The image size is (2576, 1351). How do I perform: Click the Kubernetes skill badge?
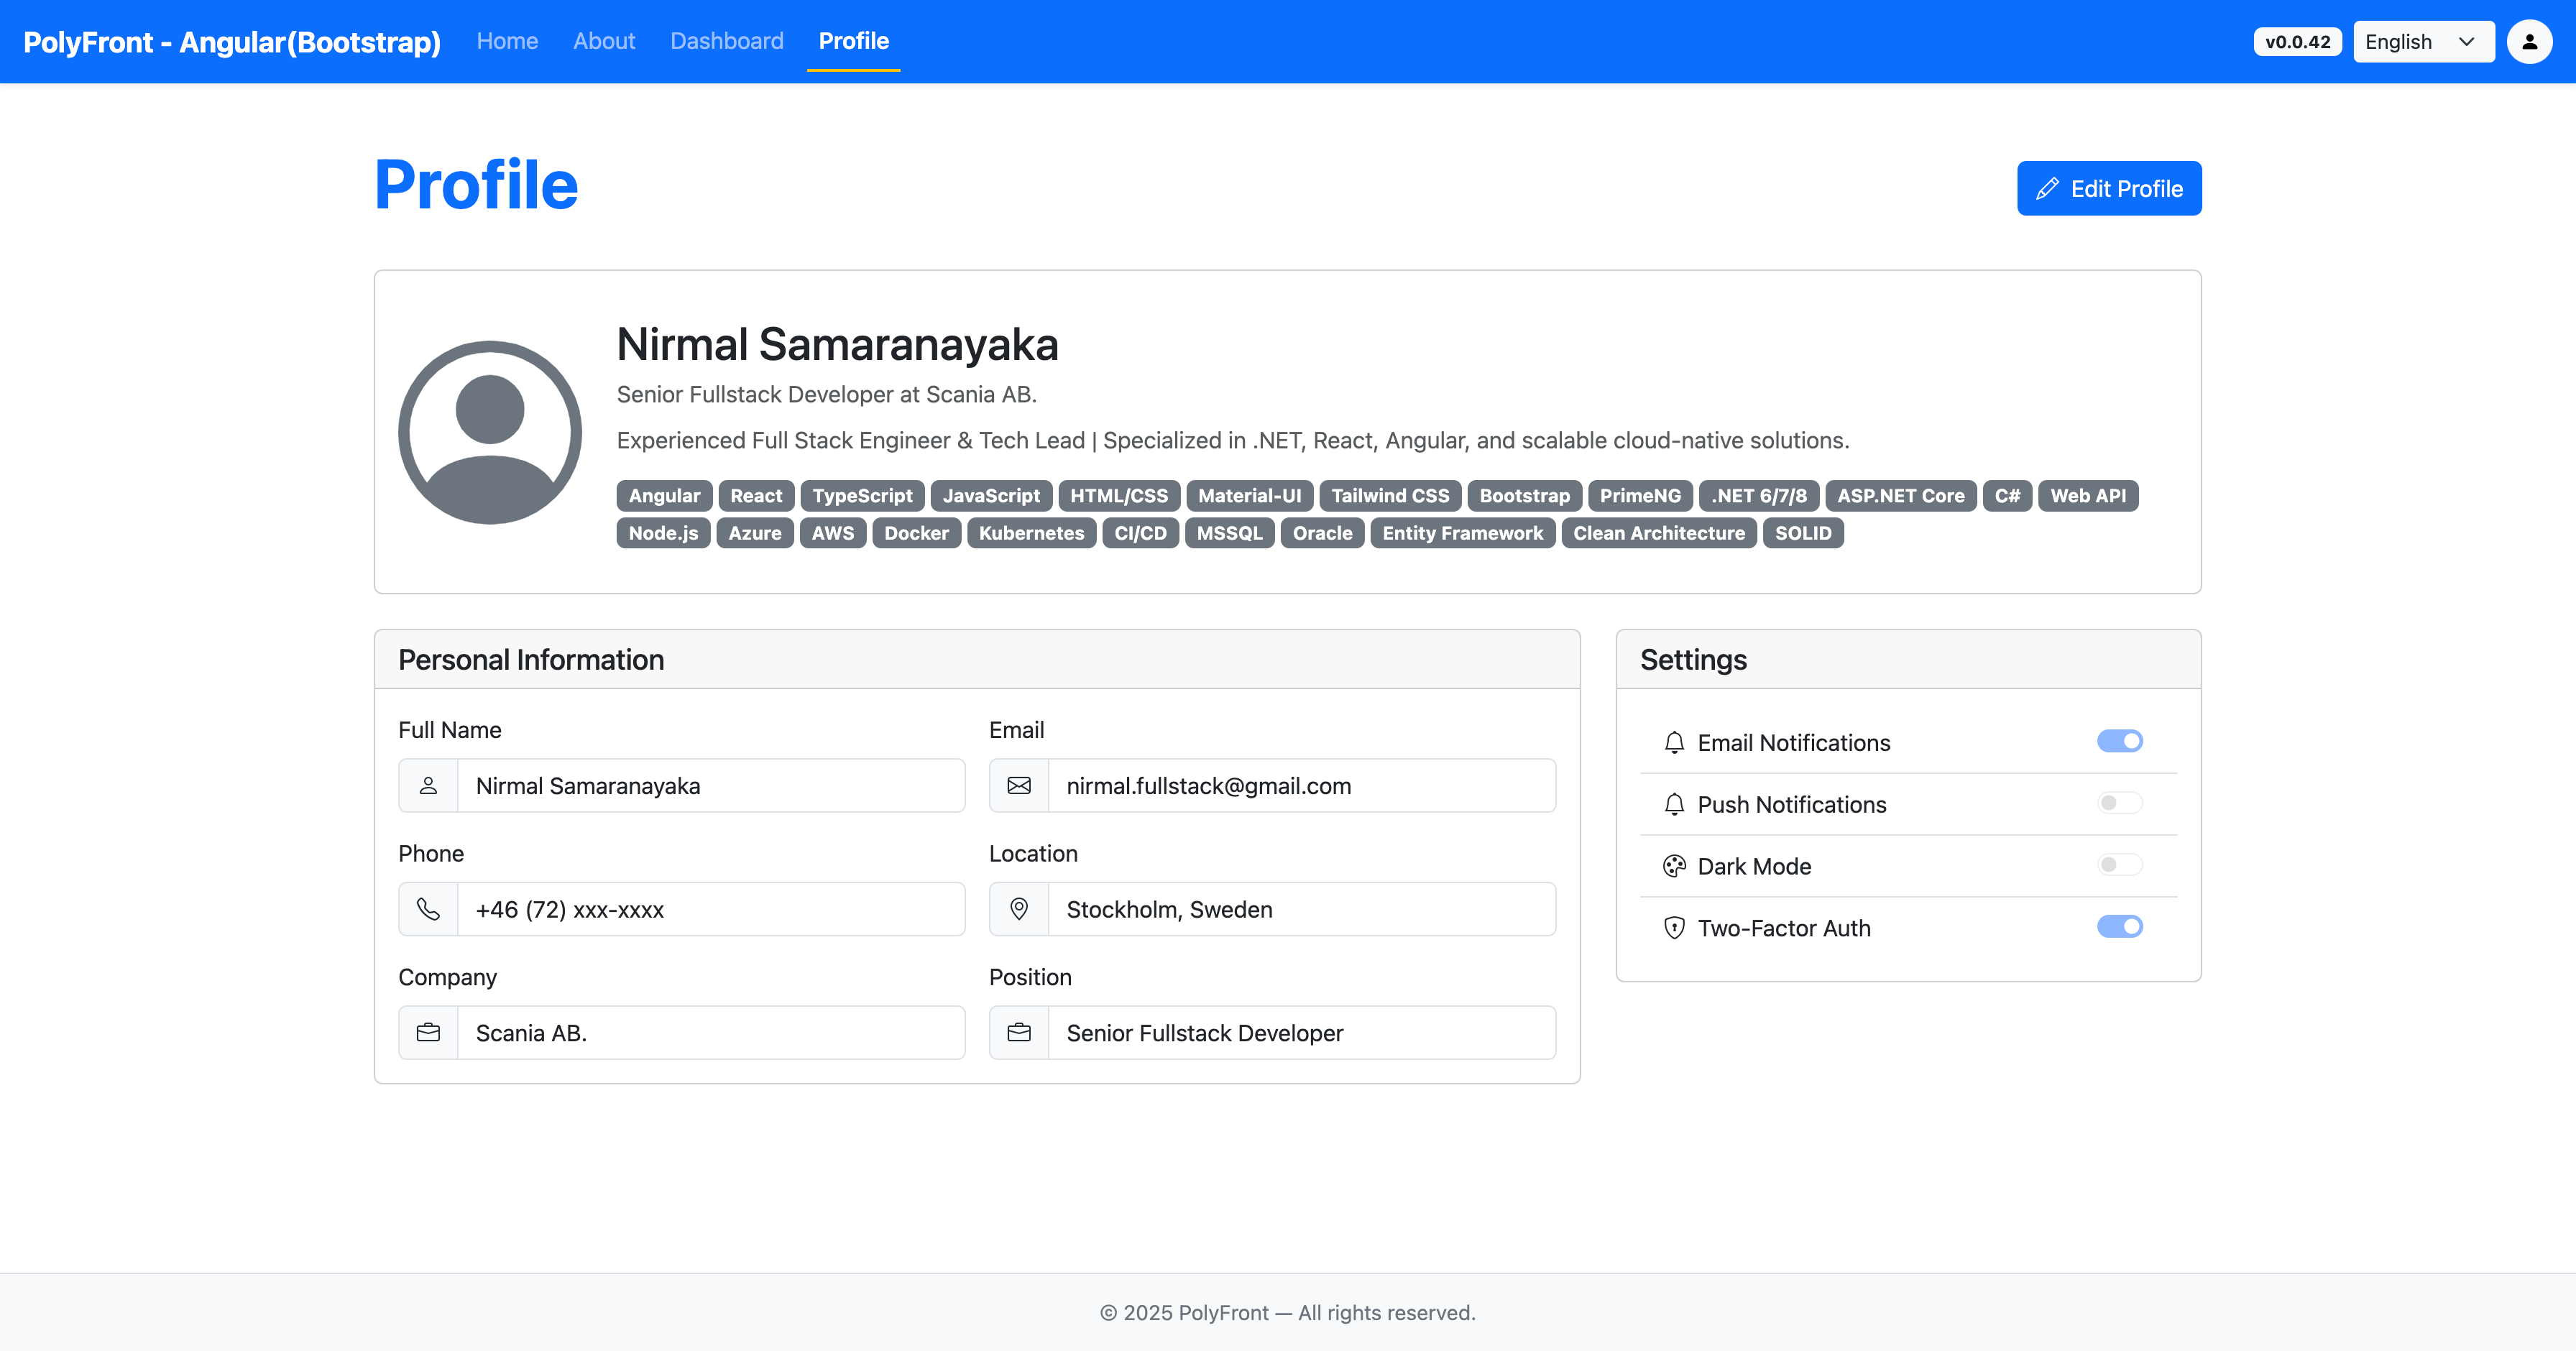pyautogui.click(x=1031, y=532)
